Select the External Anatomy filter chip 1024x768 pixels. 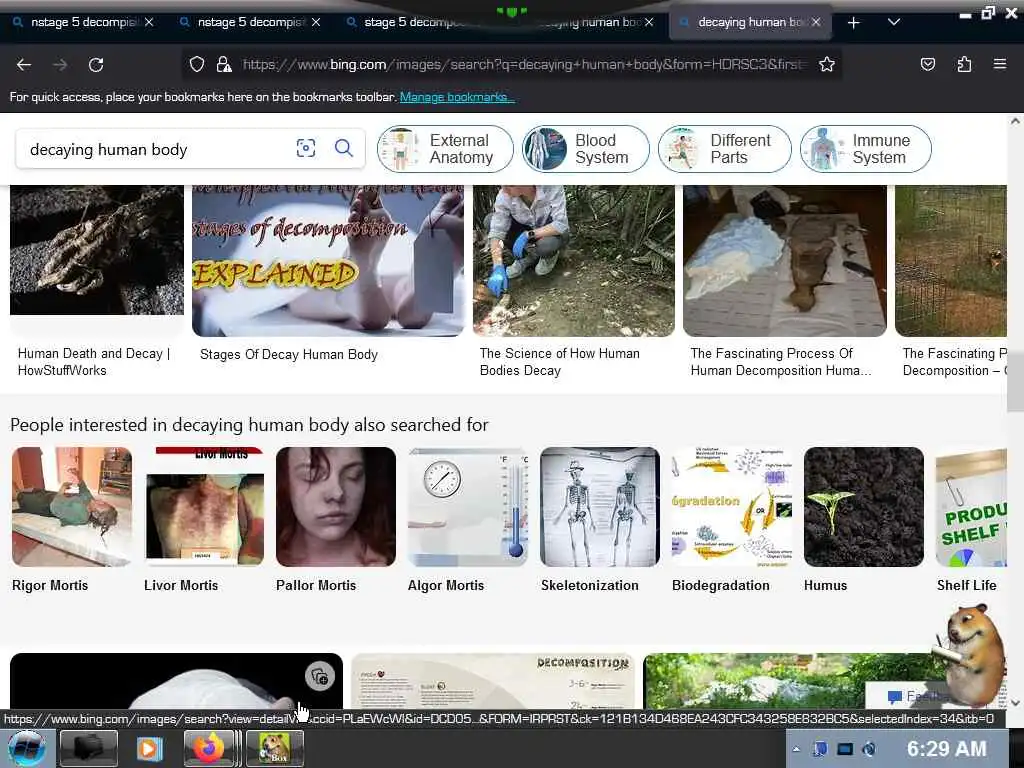445,149
